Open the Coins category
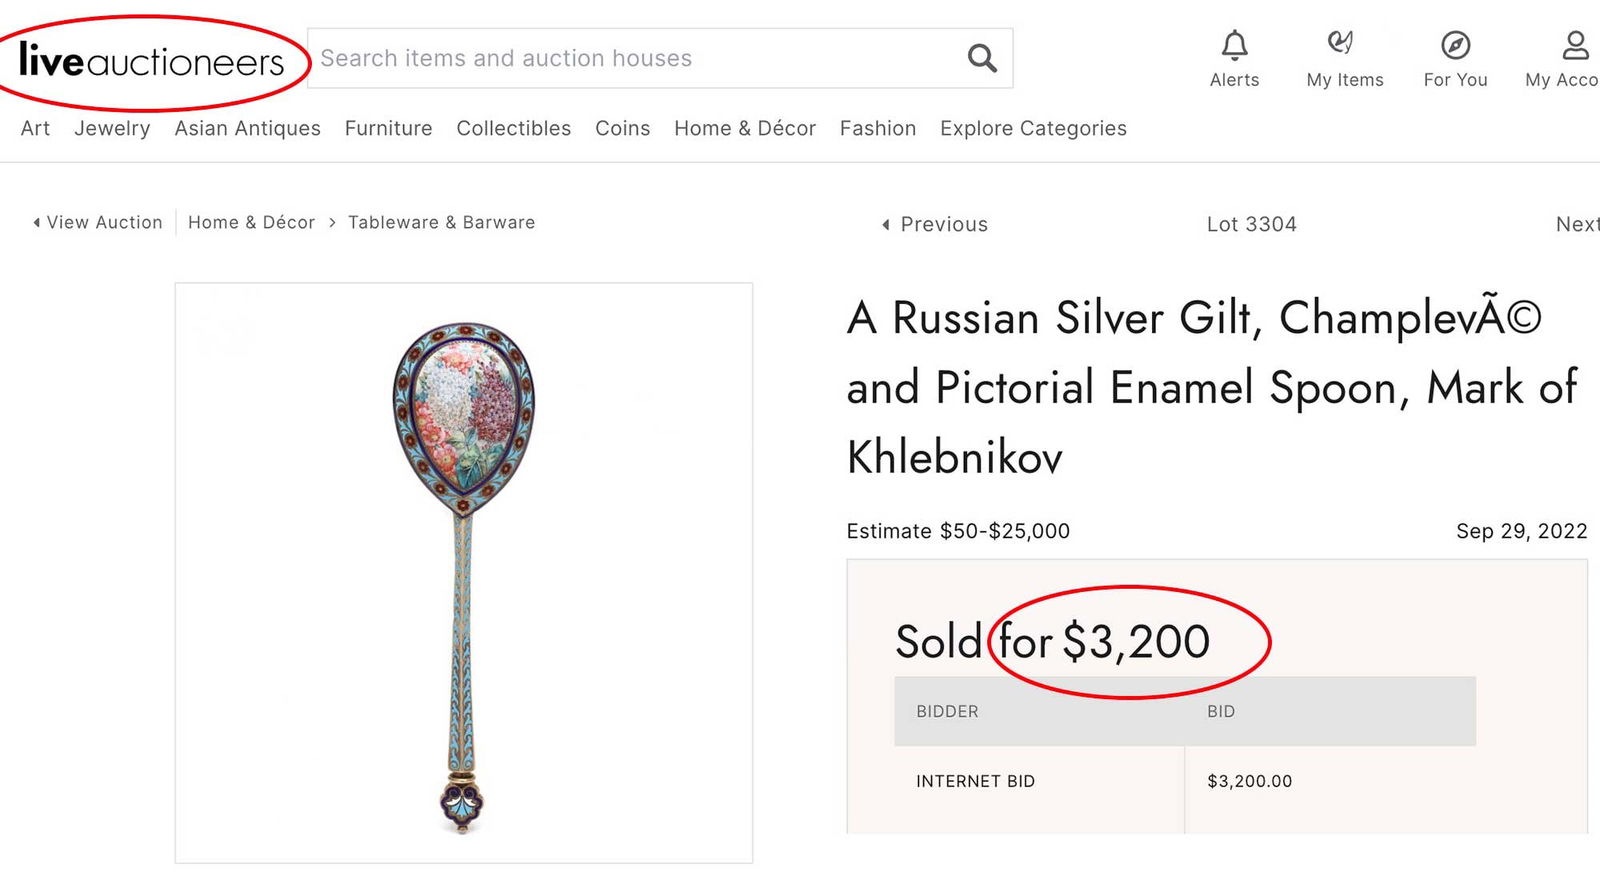Viewport: 1600px width, 880px height. point(622,128)
